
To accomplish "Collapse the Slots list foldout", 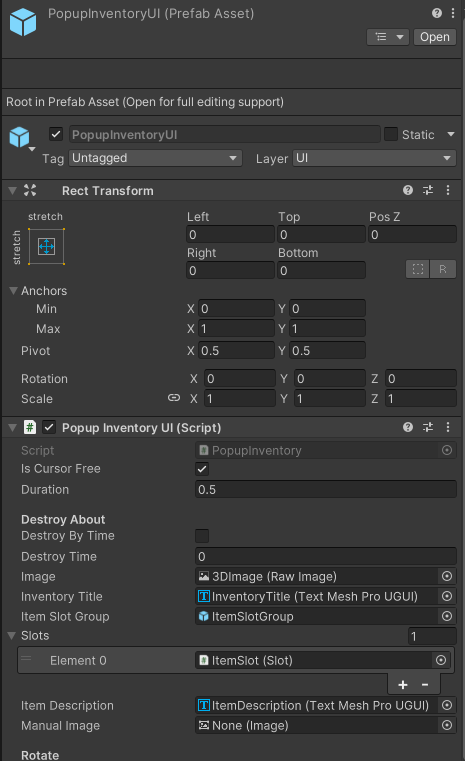I will tap(12, 635).
